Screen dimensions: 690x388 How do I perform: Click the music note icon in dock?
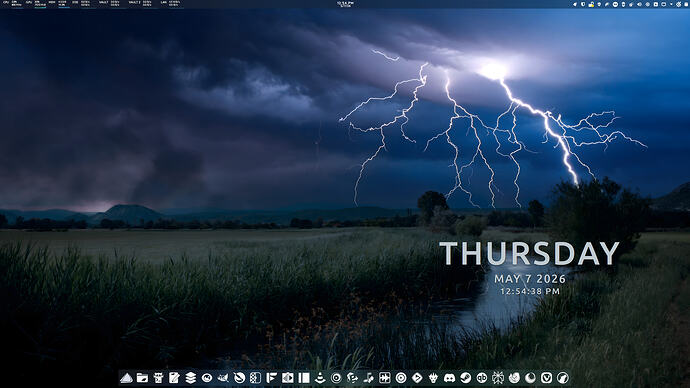coord(368,378)
